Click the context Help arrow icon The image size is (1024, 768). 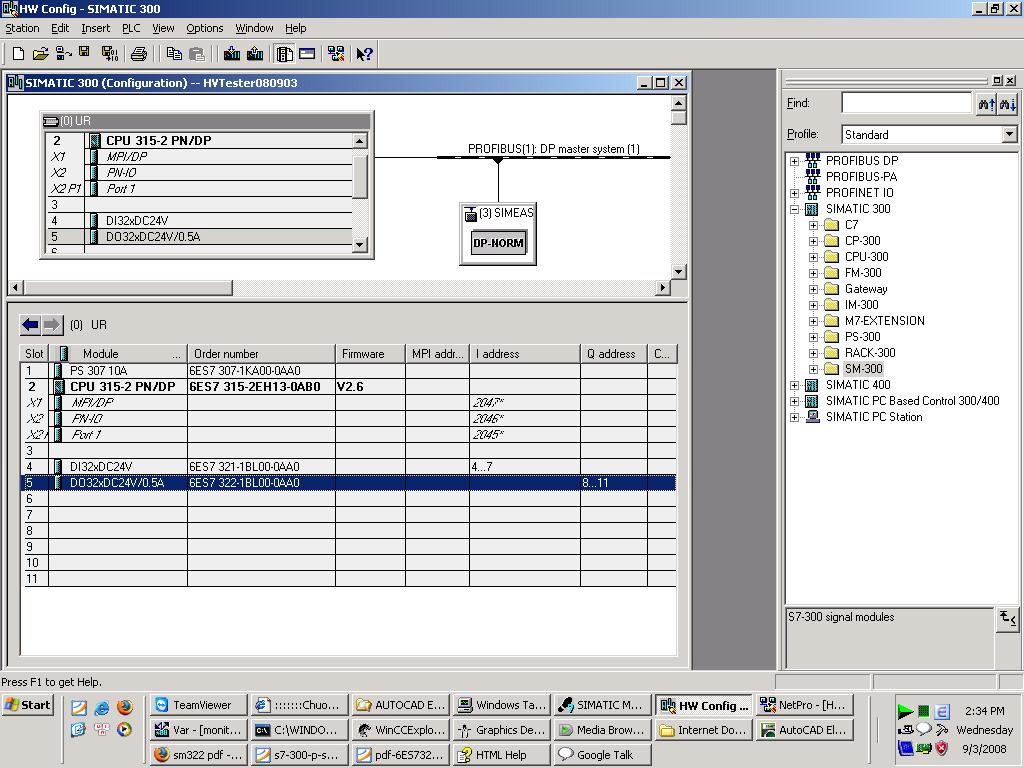365,54
